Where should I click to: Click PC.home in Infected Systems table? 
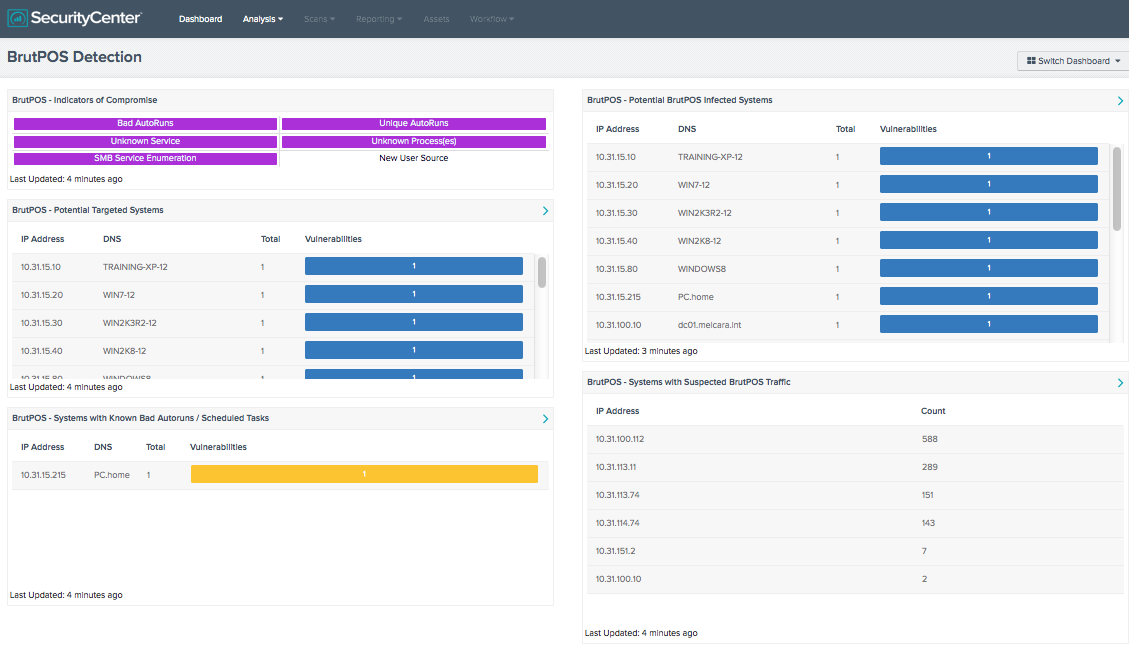point(696,297)
